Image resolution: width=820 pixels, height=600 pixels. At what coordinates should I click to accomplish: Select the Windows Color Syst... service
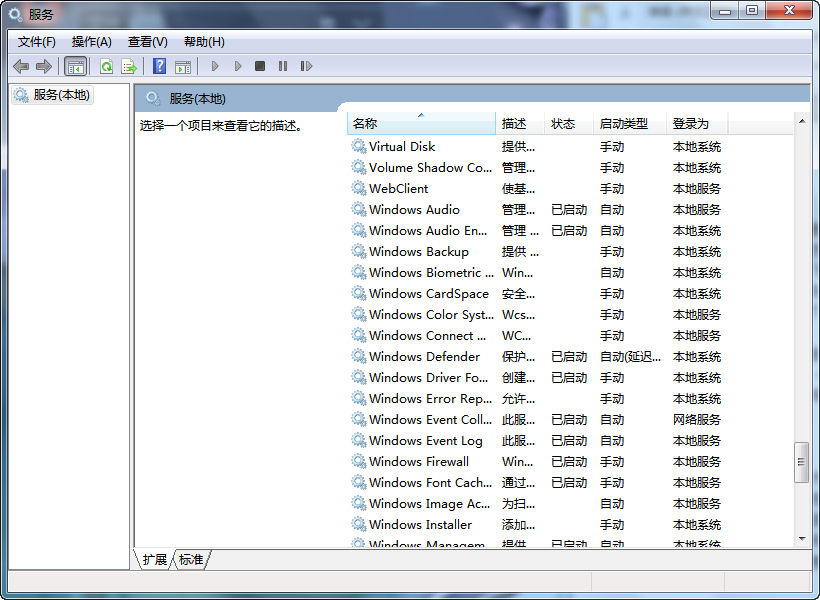431,314
